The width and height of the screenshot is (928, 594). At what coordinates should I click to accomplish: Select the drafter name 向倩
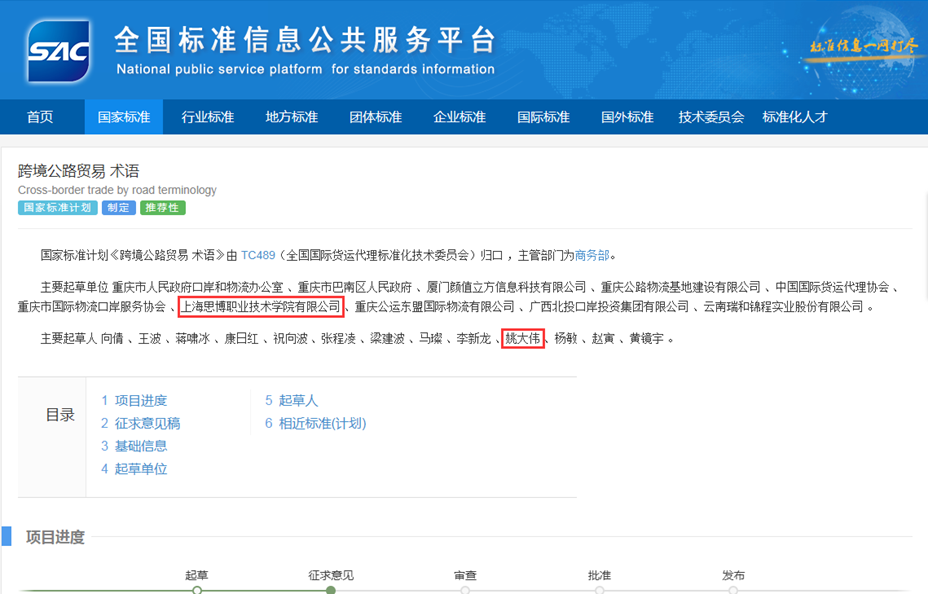pos(112,338)
